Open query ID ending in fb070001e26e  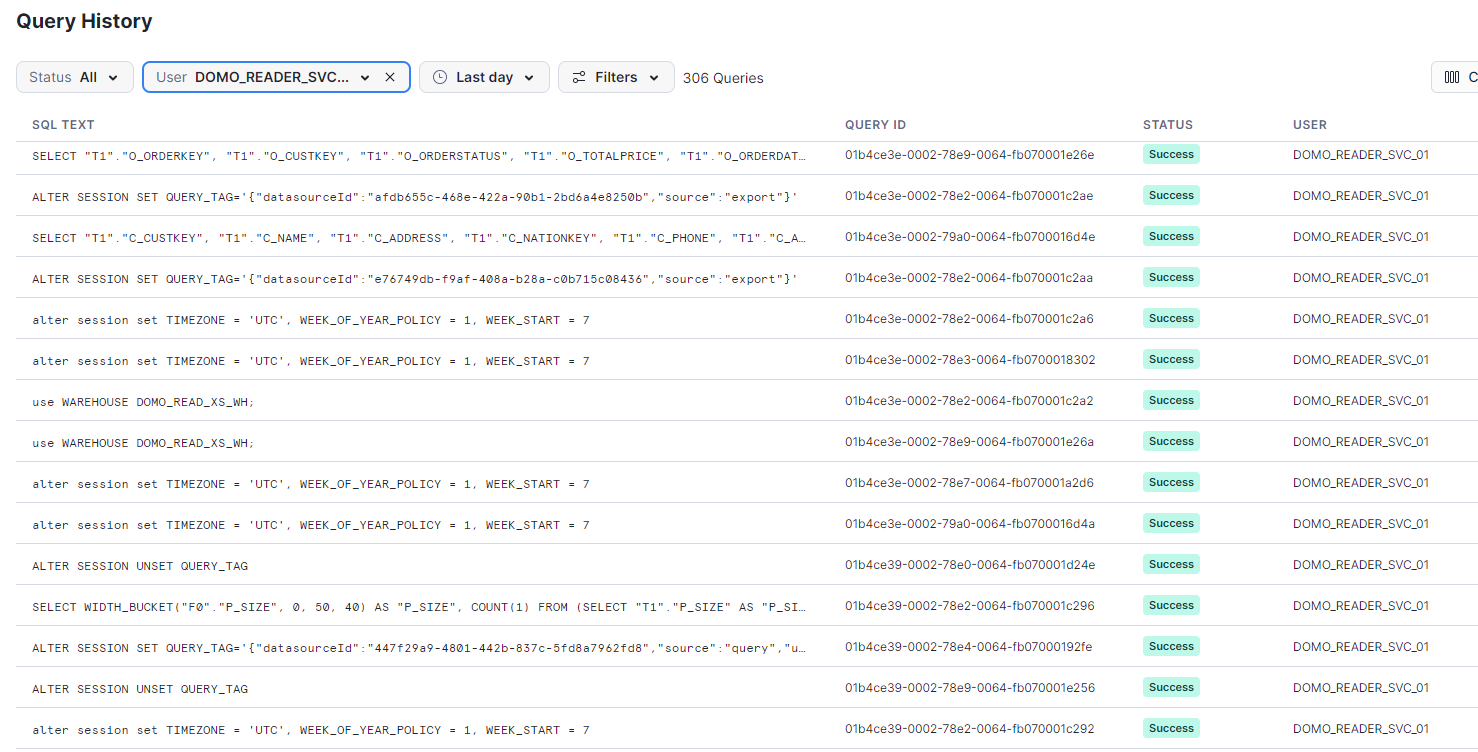969,155
